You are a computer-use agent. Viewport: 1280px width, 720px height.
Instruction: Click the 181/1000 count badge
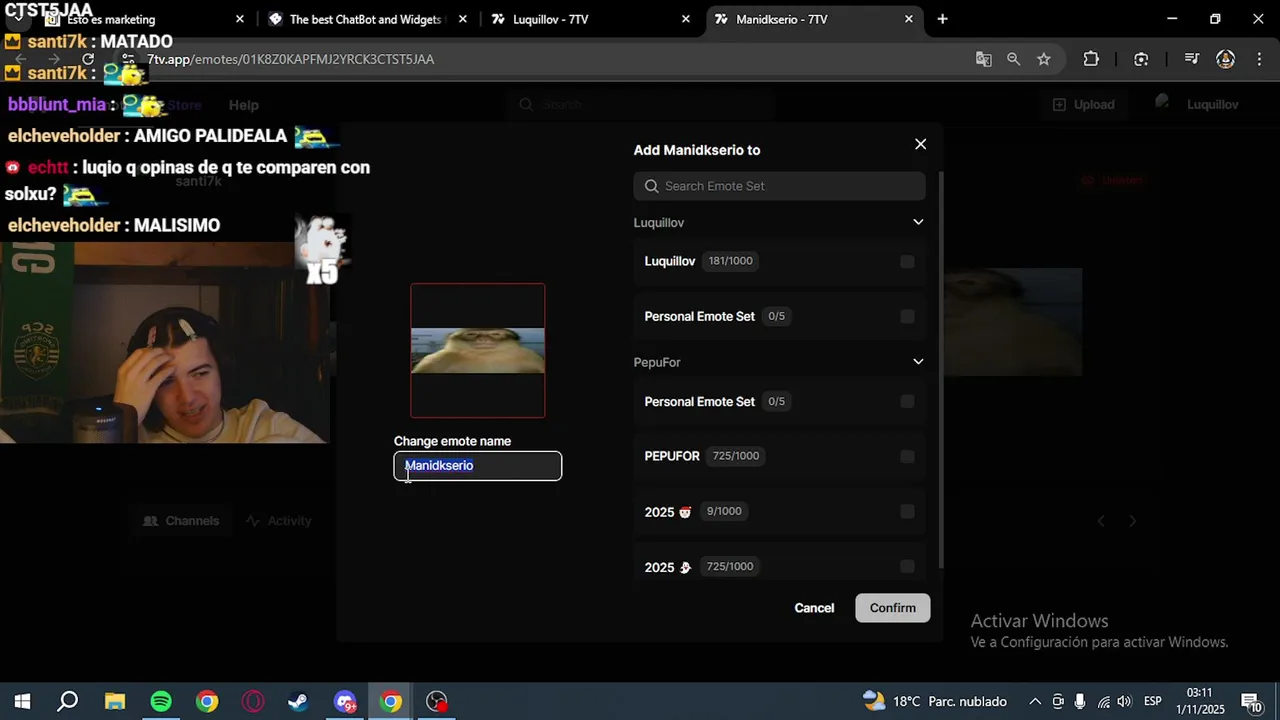click(730, 261)
